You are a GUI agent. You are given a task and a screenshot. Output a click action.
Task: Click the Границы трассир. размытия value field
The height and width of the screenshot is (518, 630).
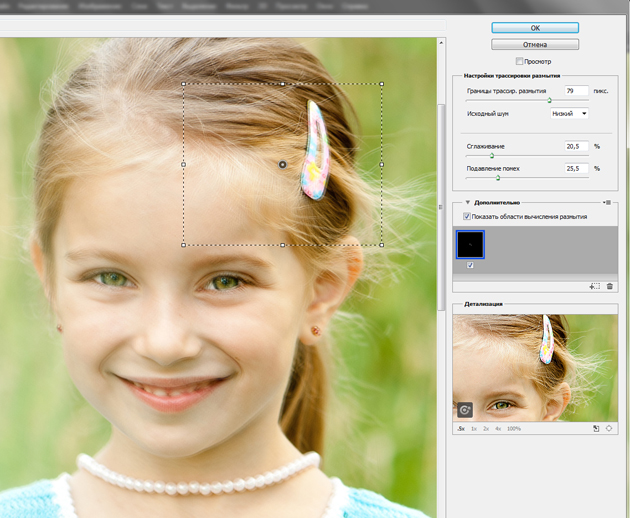pos(576,91)
